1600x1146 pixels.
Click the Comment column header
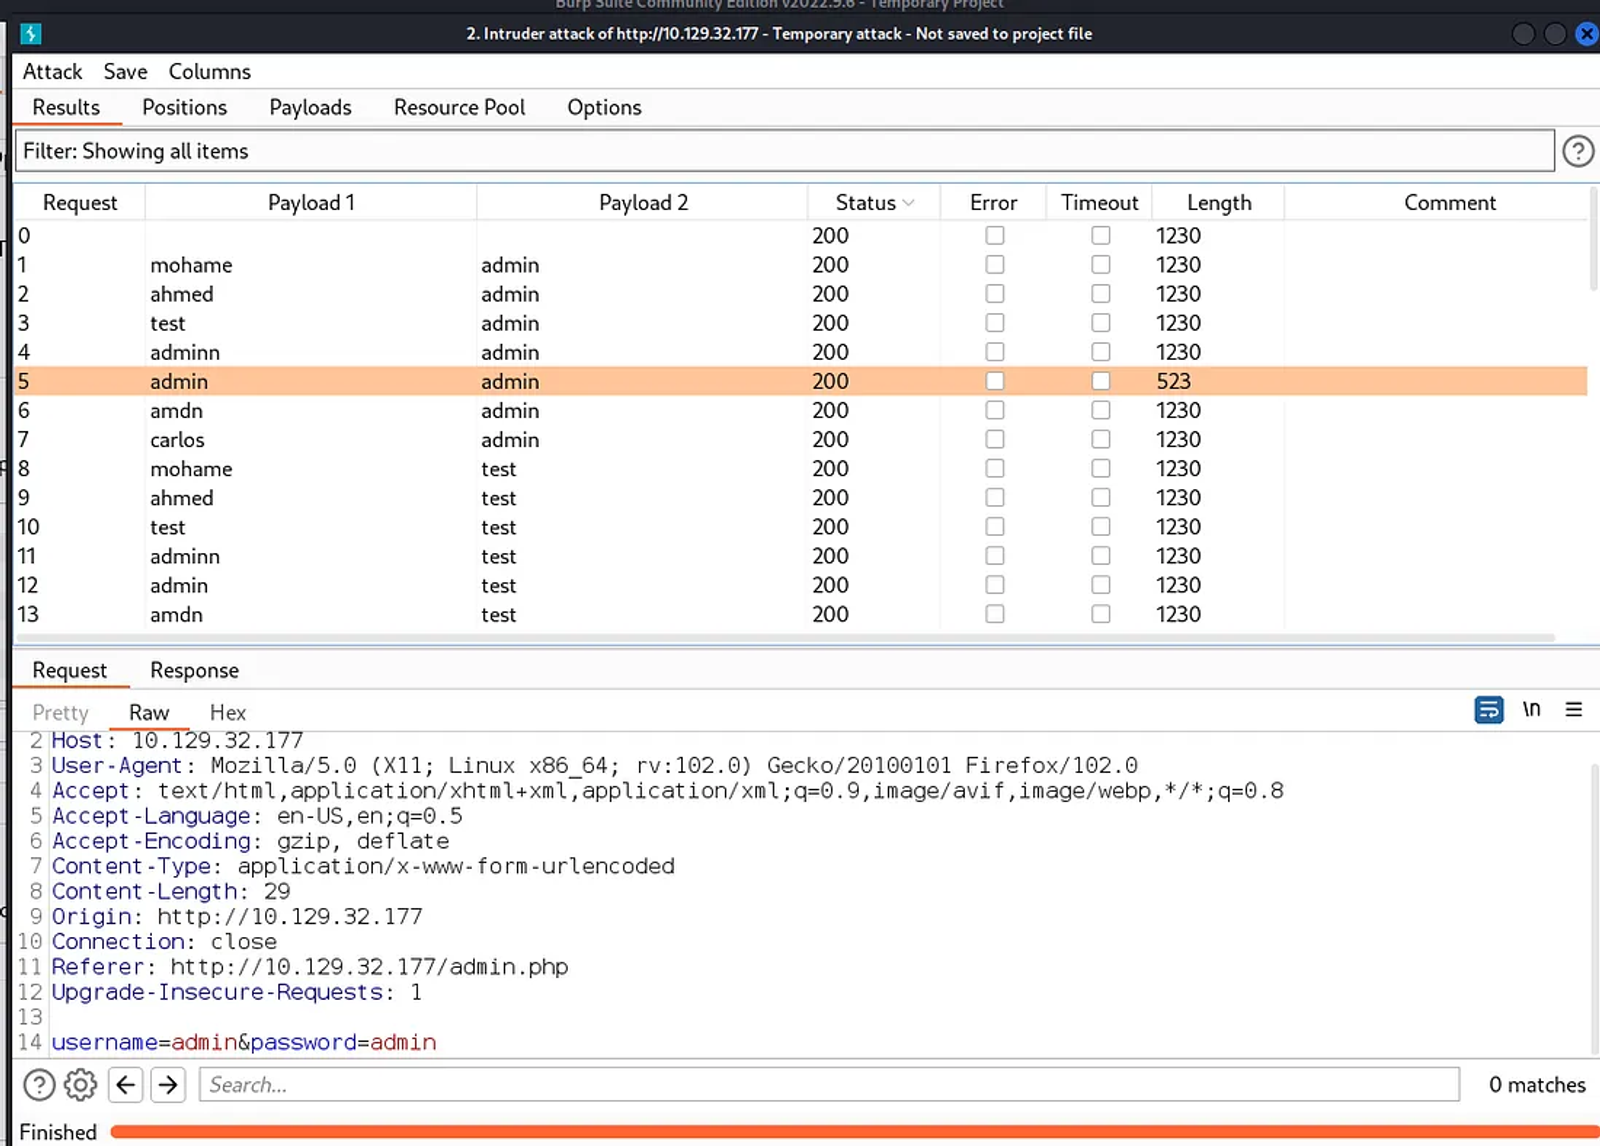[x=1449, y=203]
